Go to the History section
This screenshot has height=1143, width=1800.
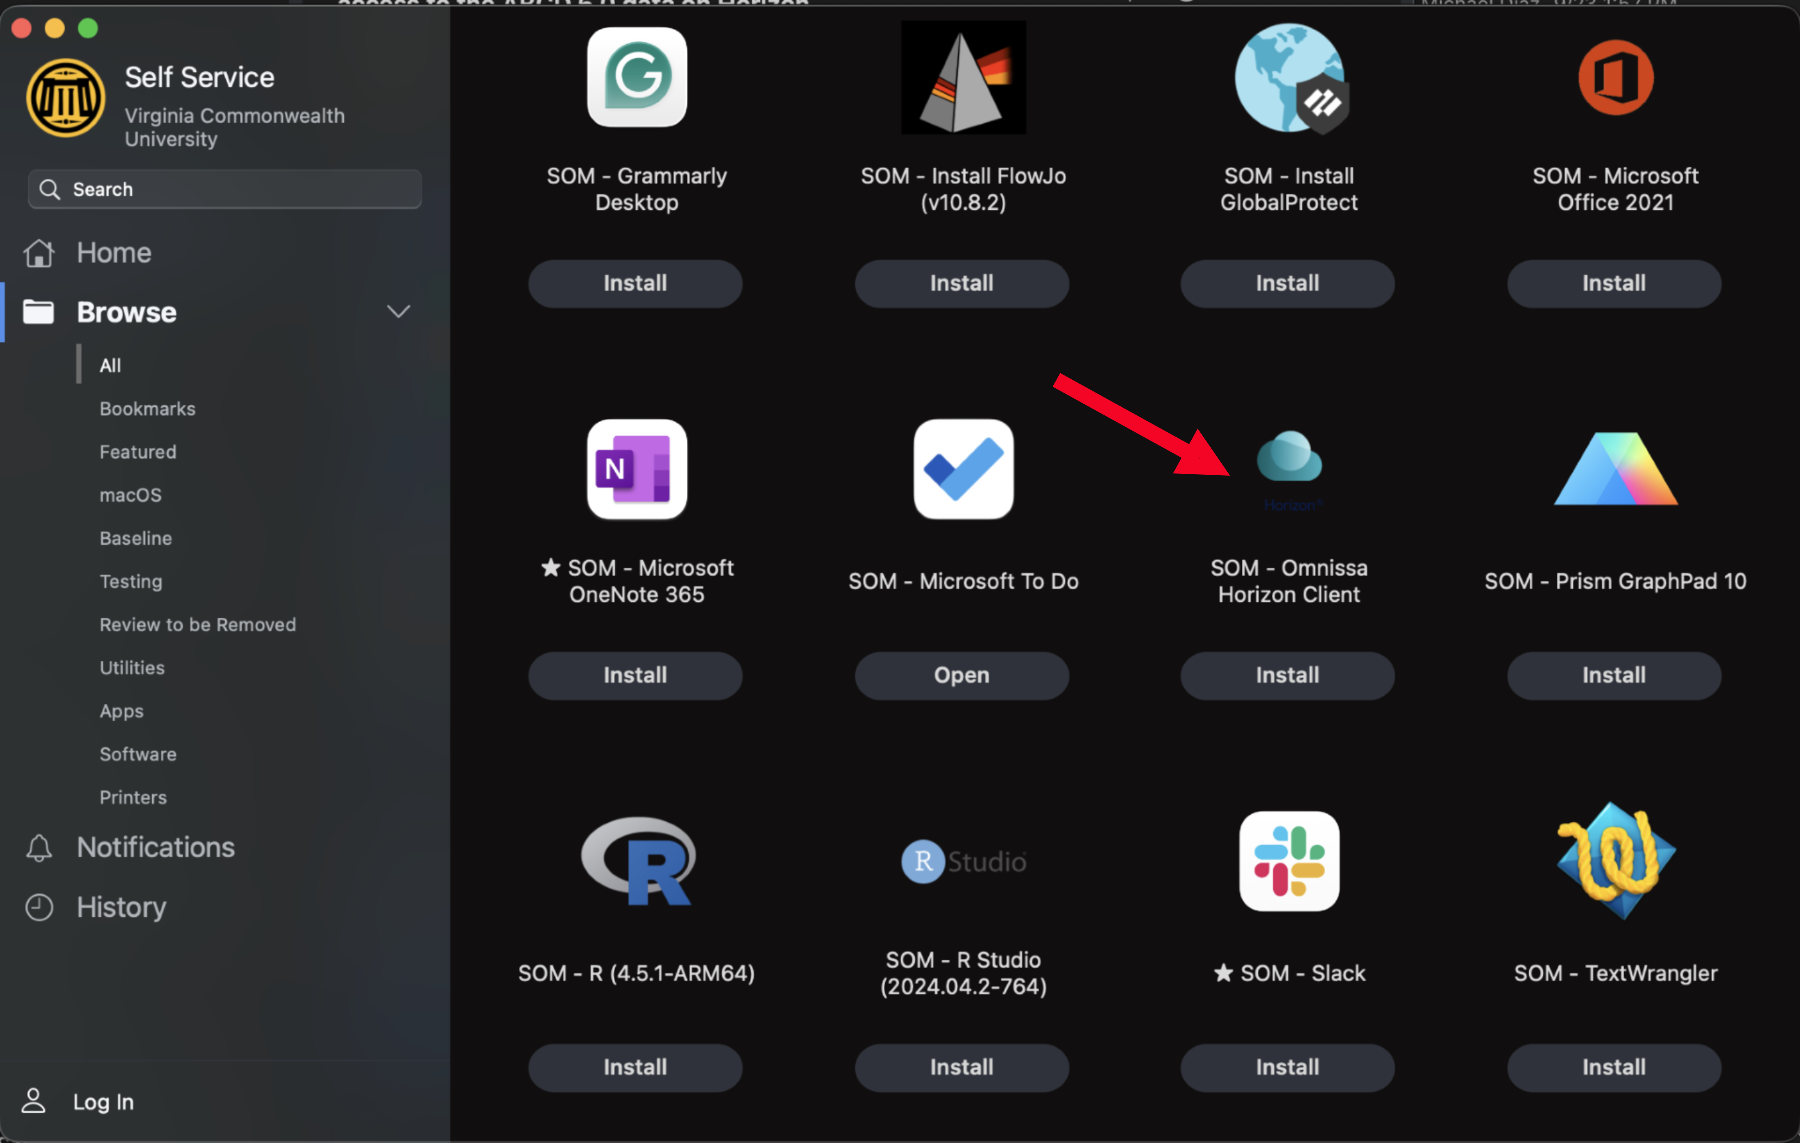[121, 907]
